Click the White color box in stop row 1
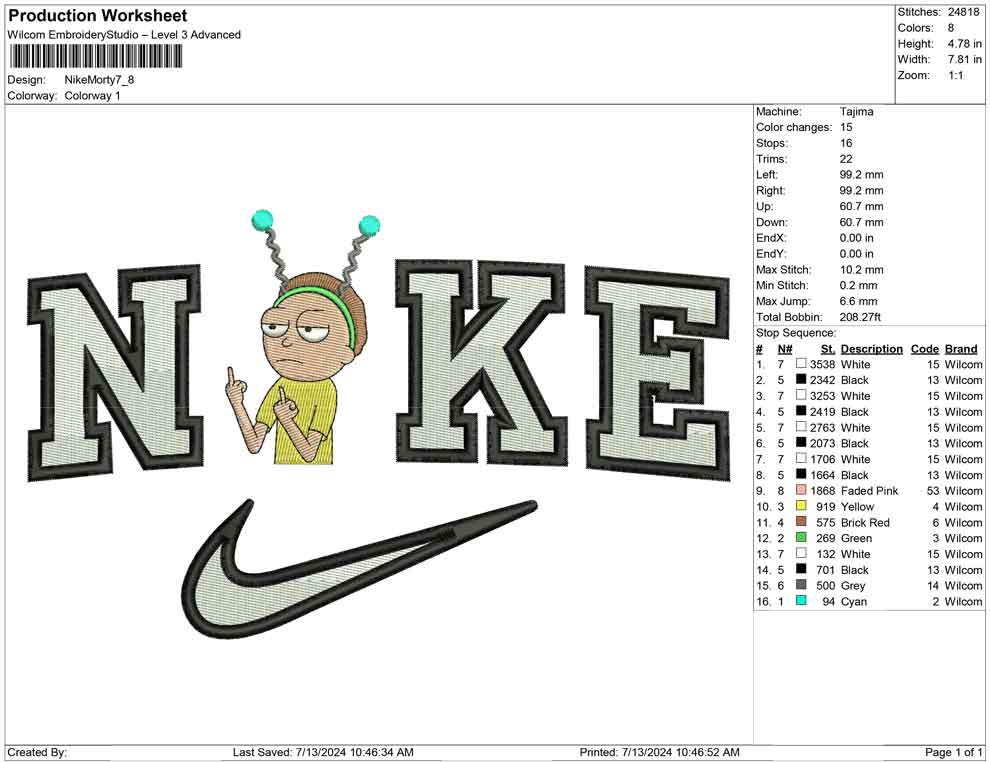The image size is (990, 762). [x=800, y=364]
